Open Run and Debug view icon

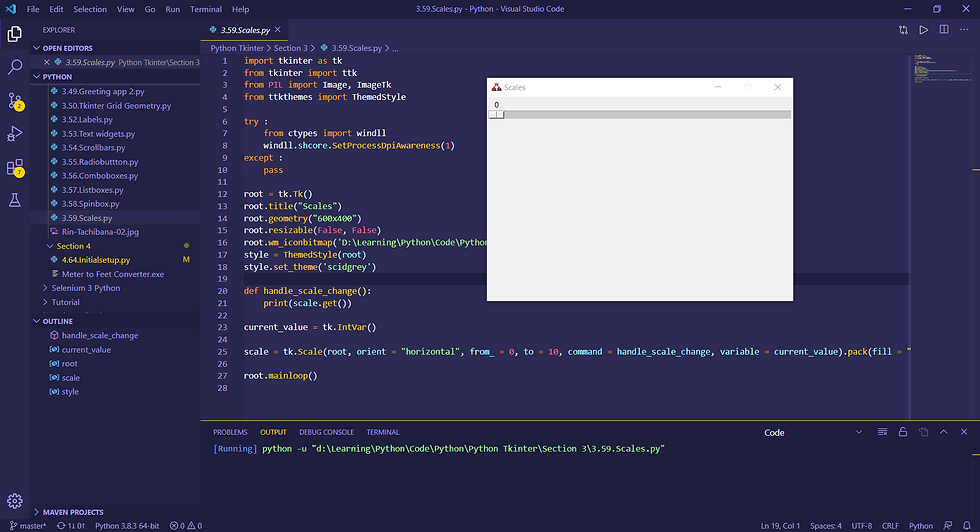tap(14, 133)
